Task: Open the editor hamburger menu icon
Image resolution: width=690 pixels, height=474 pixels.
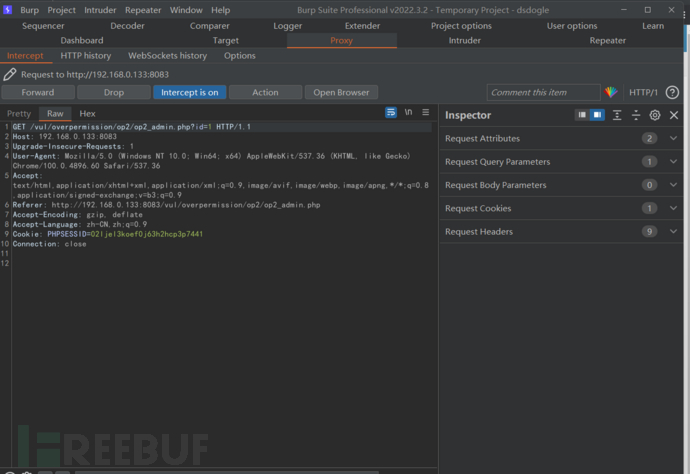Action: (x=426, y=112)
